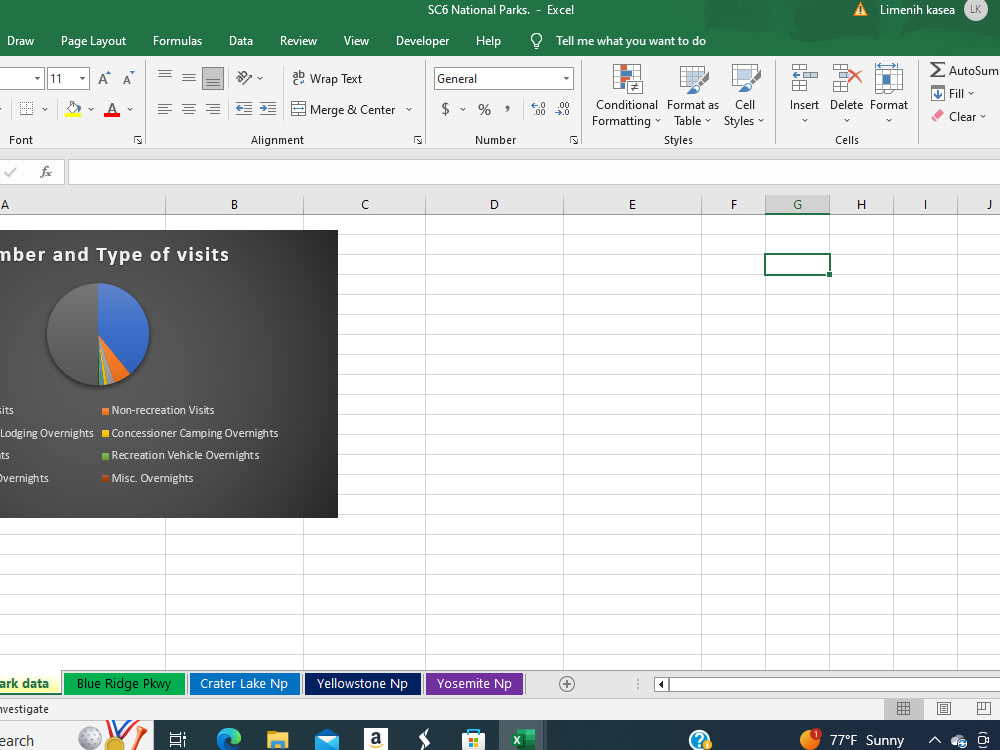The image size is (1000, 750).
Task: Open the font size dropdown
Action: [x=82, y=78]
